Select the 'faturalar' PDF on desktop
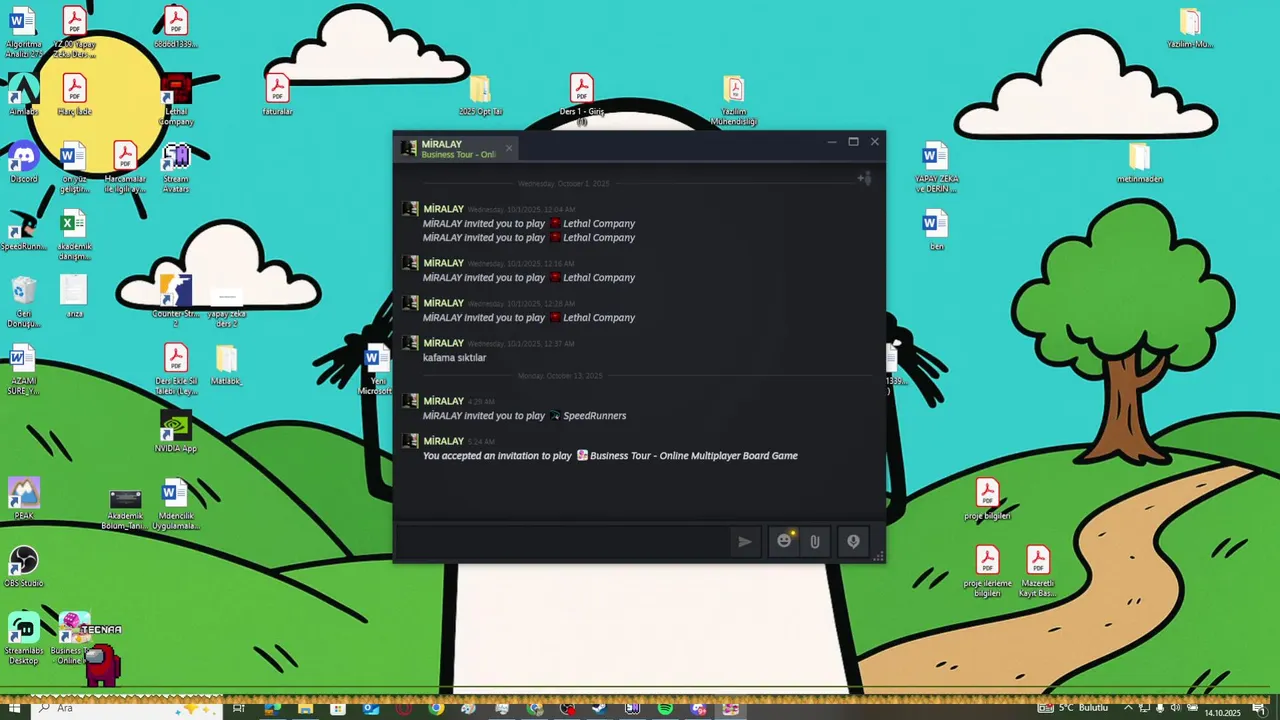 (x=277, y=96)
